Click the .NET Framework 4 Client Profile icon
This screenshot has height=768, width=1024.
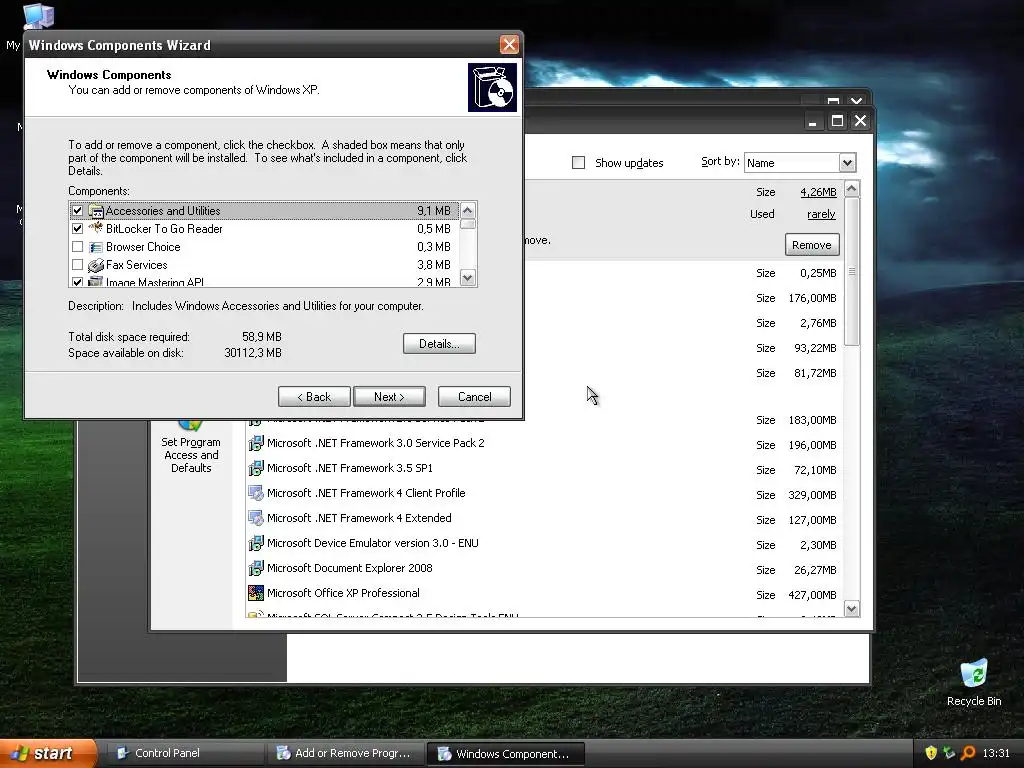pos(256,493)
